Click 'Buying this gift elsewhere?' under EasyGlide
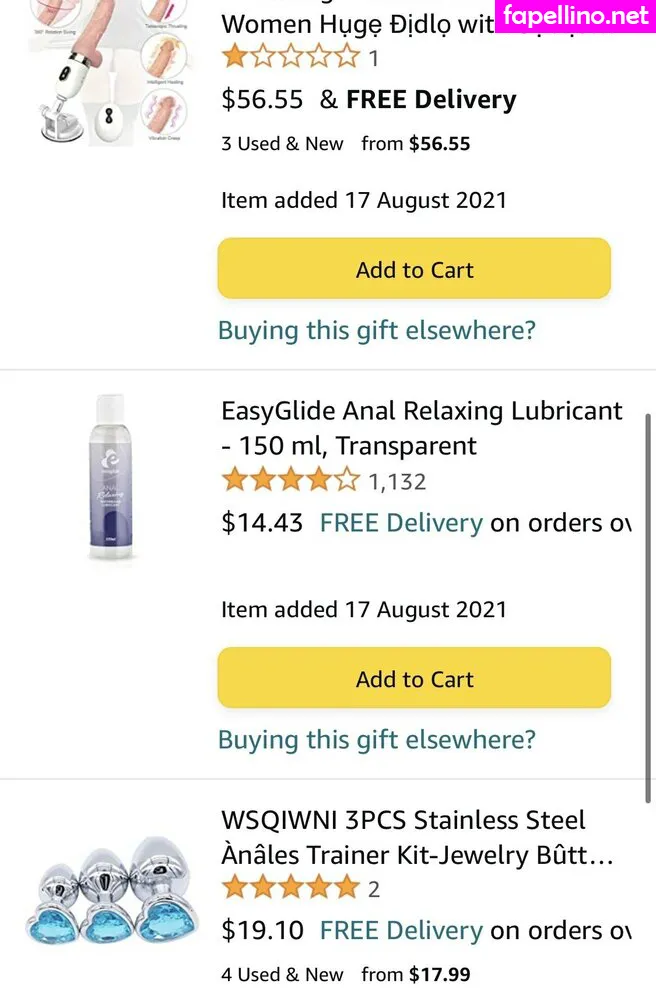Viewport: 656px width, 1000px height. [377, 740]
